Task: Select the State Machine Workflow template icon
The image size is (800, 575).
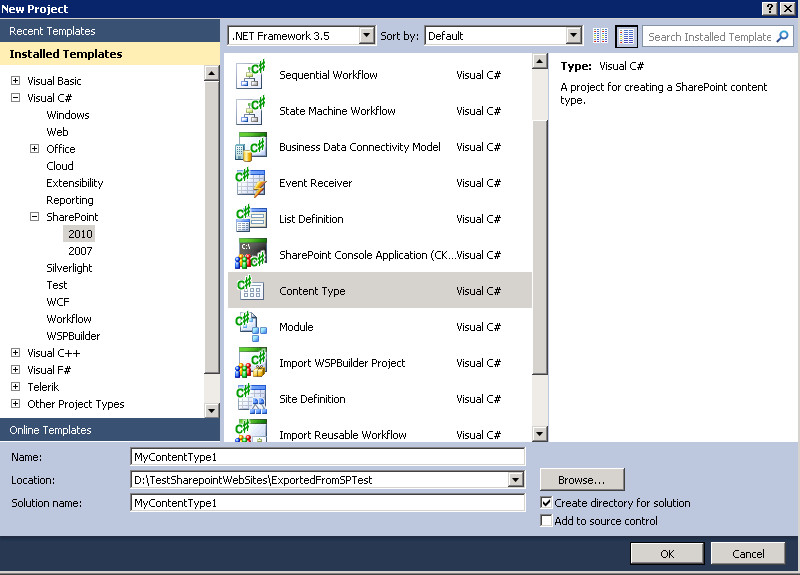Action: 251,111
